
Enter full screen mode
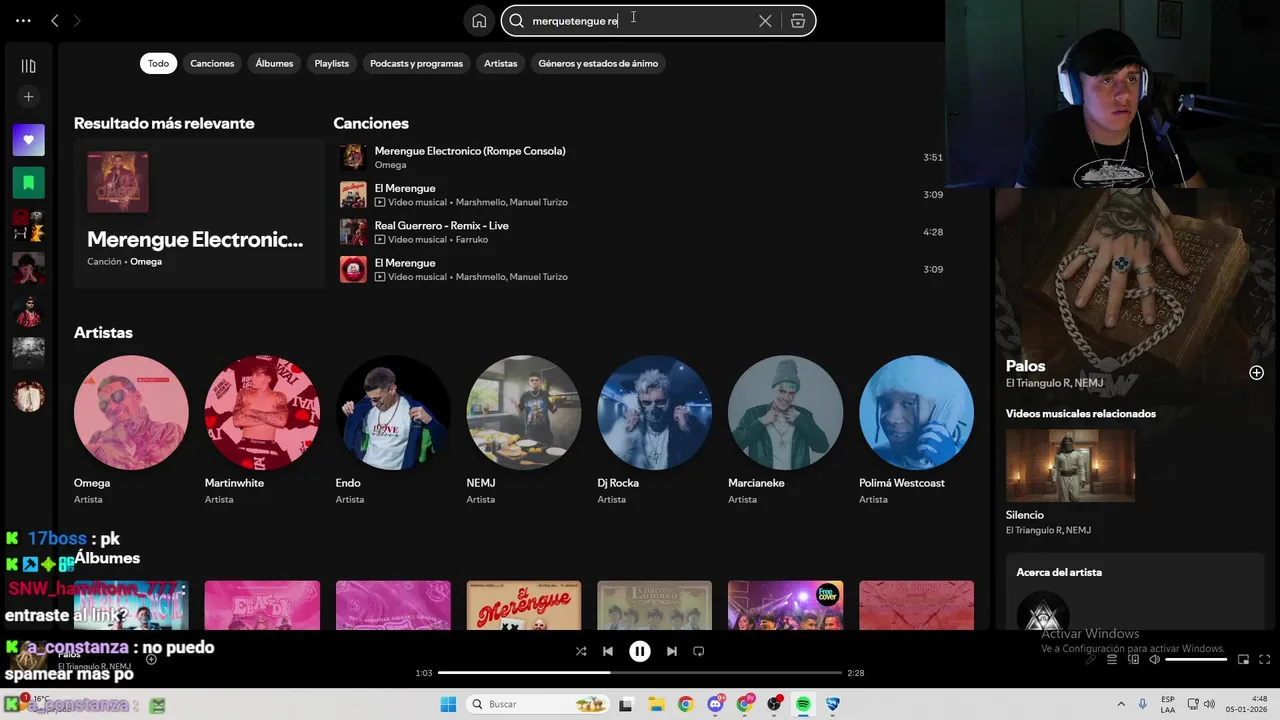[x=1264, y=660]
